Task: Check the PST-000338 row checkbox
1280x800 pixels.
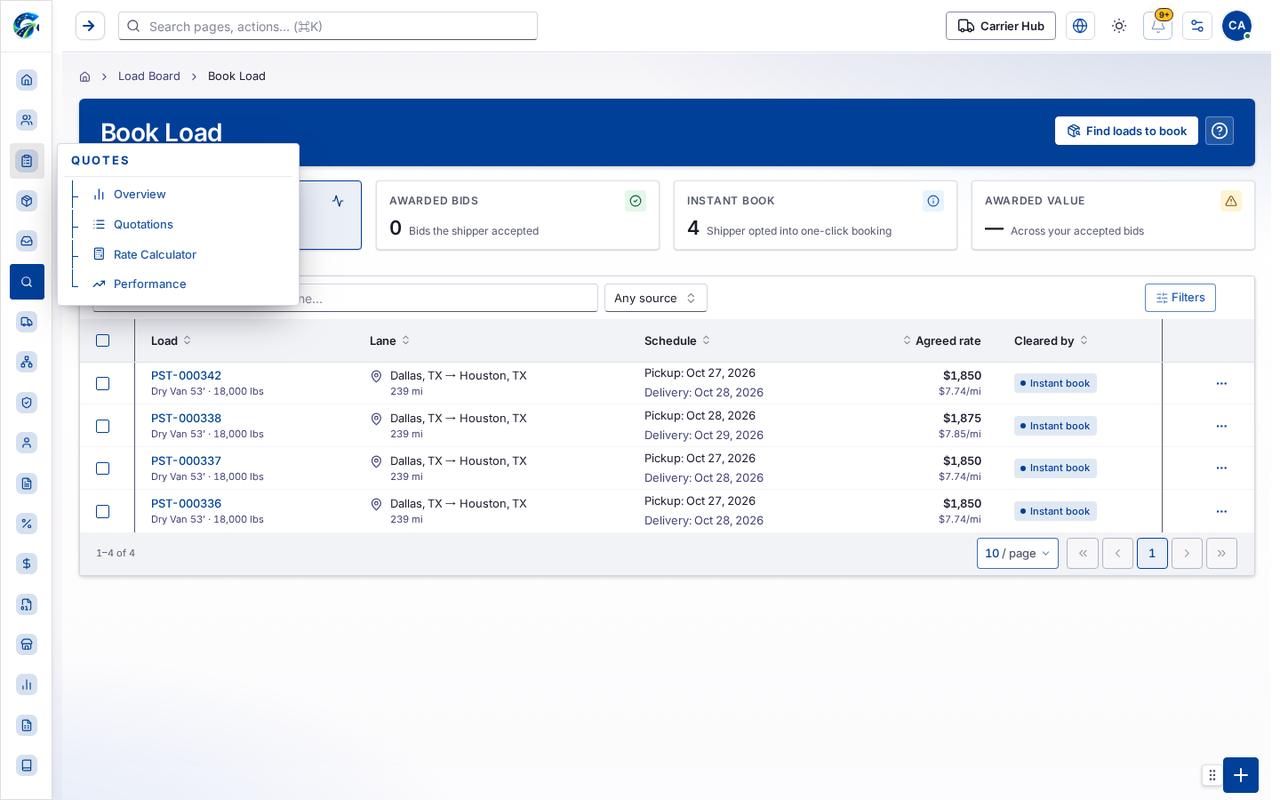Action: pos(102,426)
